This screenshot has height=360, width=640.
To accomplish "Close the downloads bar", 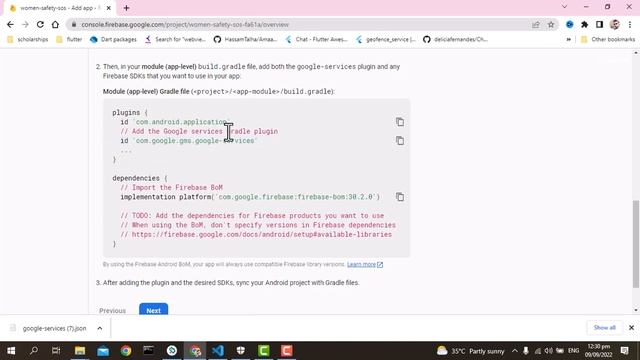I will (631, 327).
